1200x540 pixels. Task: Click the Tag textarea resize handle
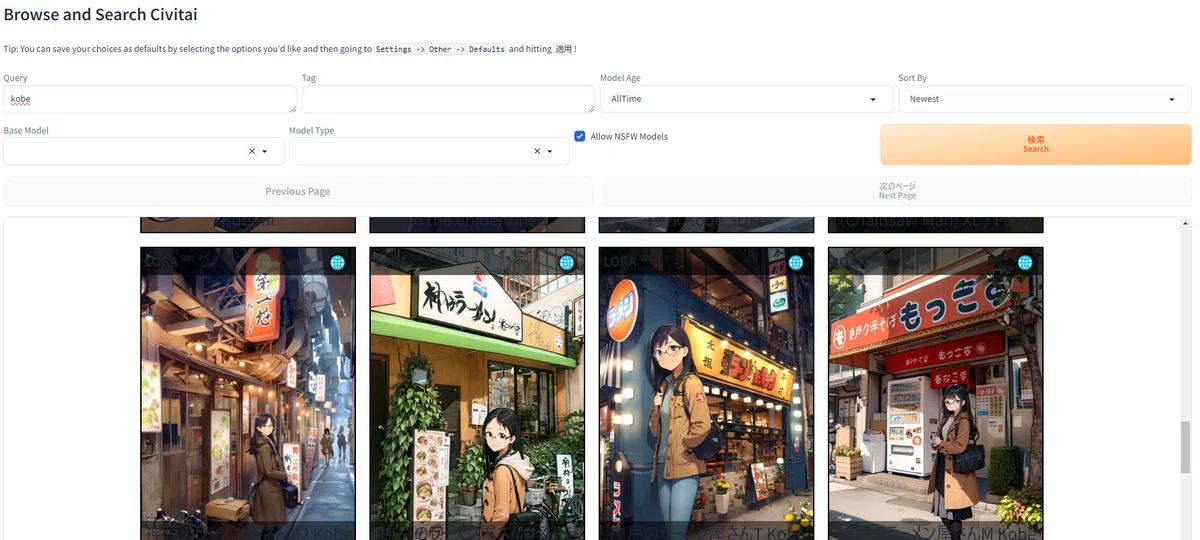590,108
